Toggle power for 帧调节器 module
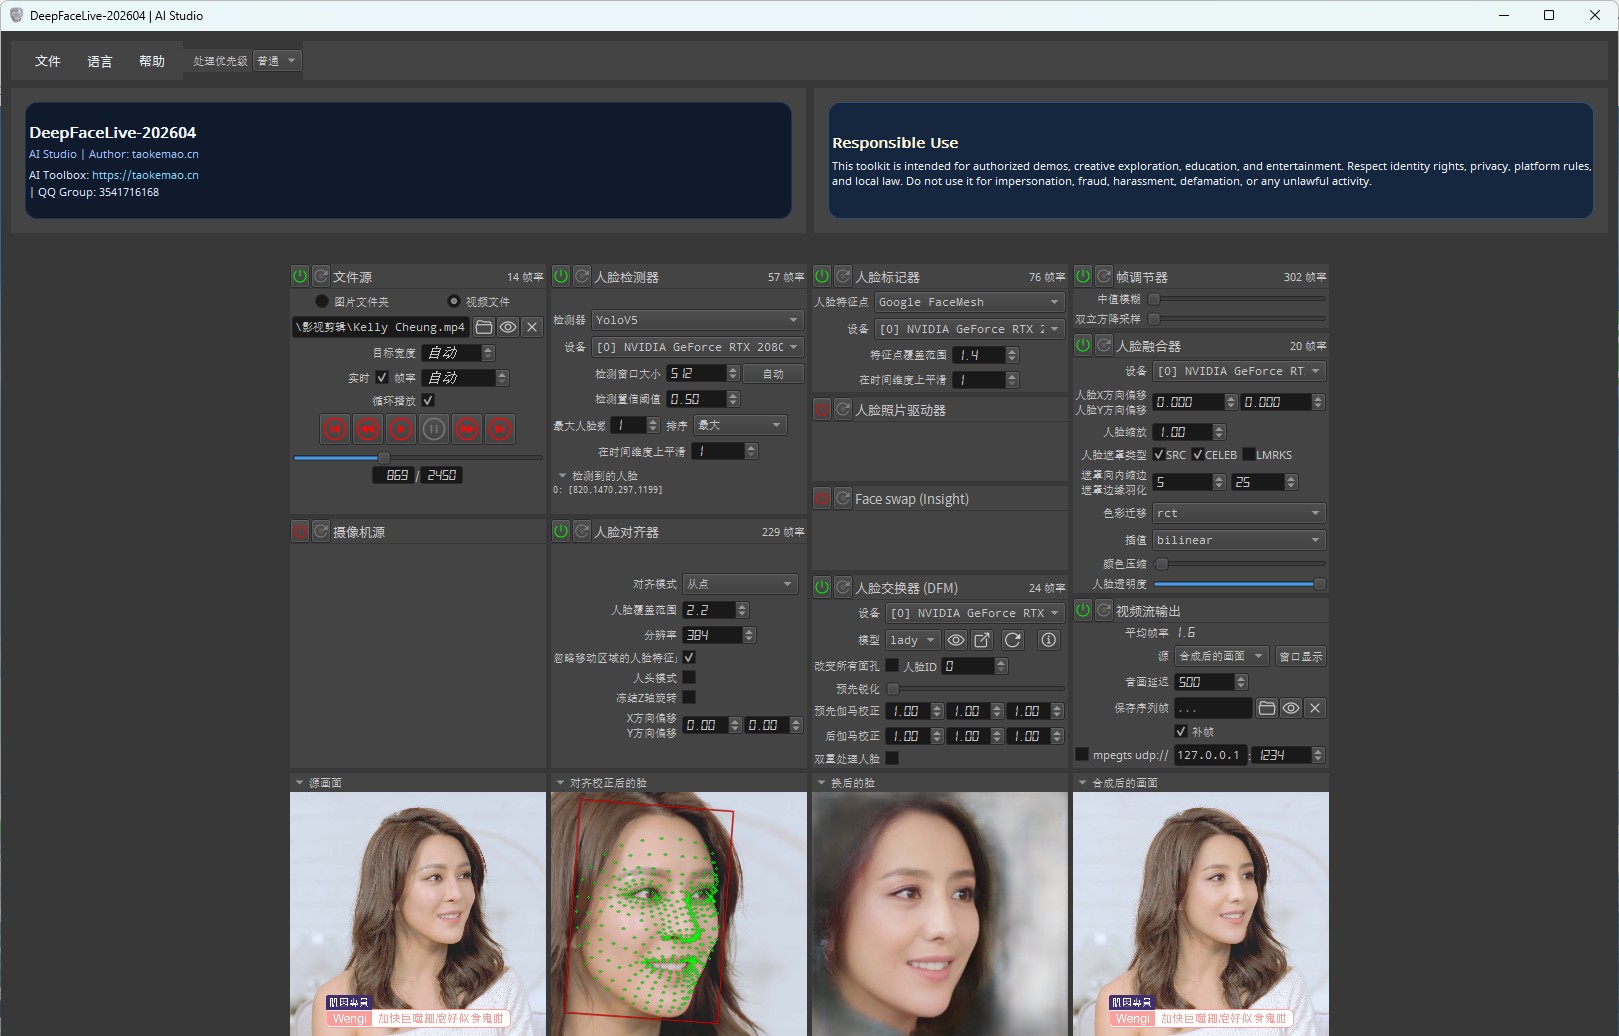1619x1036 pixels. point(1083,276)
